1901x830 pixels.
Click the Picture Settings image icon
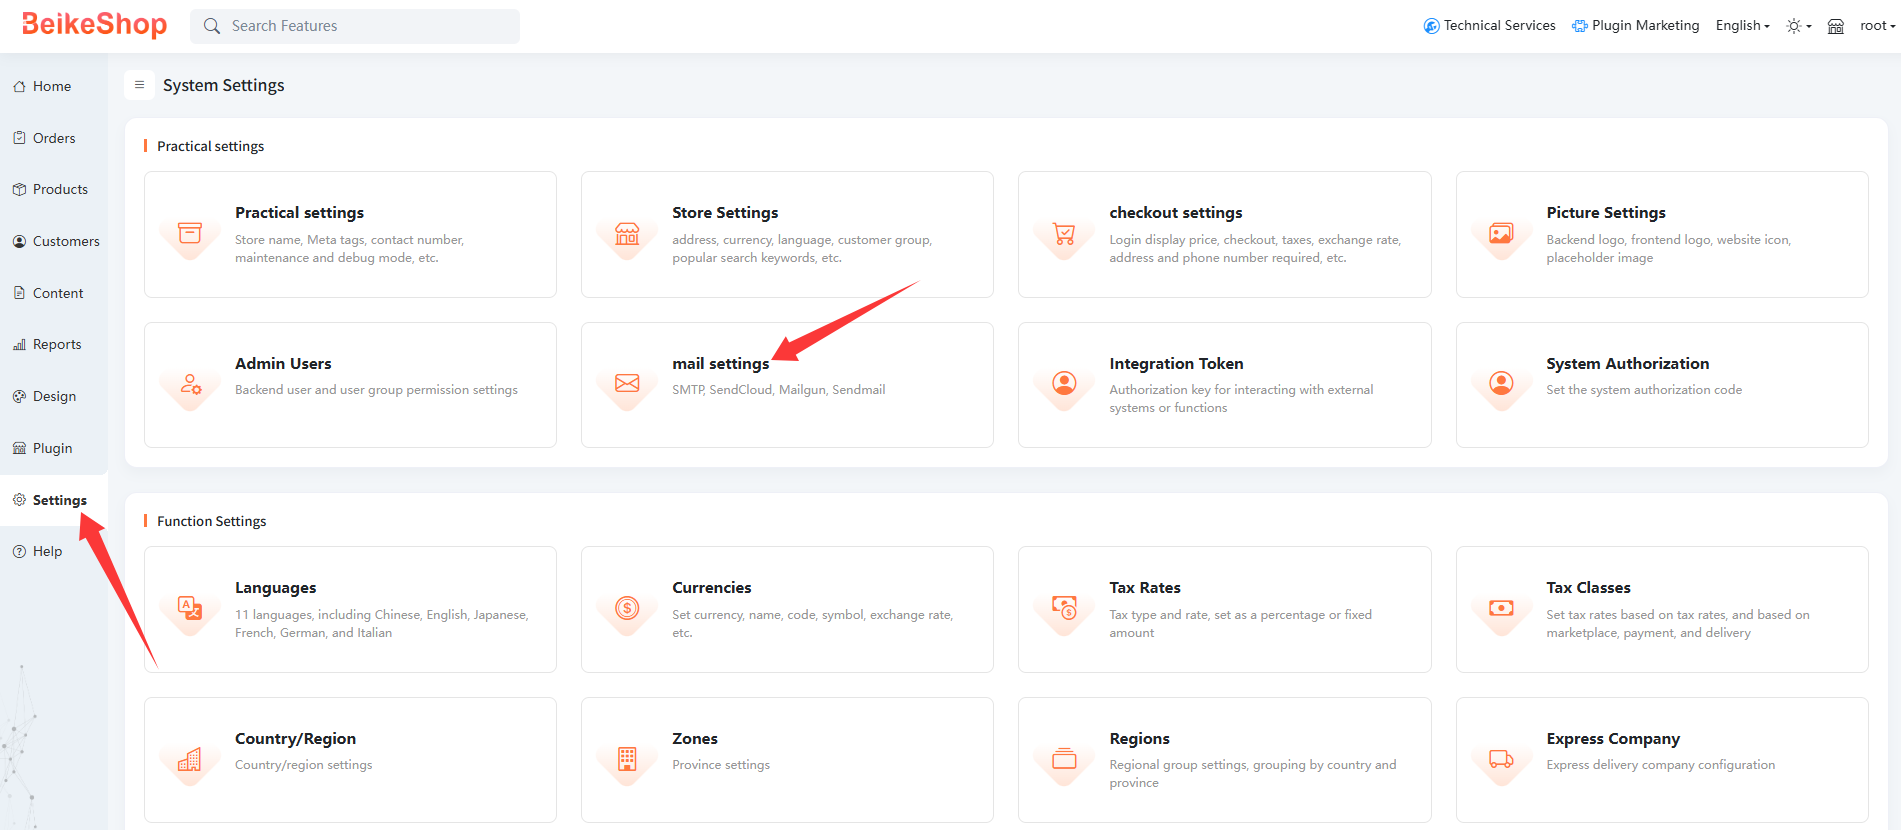pos(1501,234)
